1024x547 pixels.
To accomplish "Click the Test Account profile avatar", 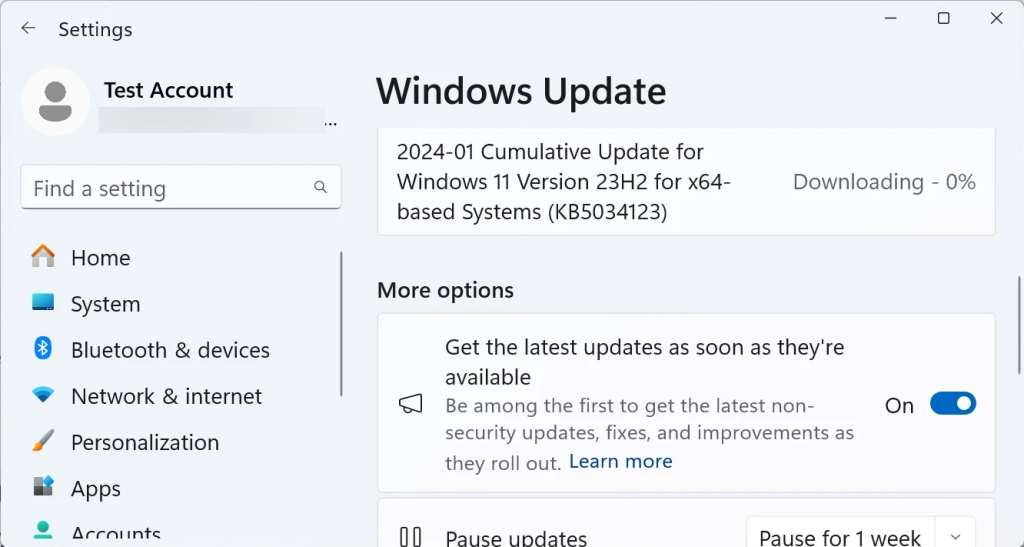I will point(56,101).
